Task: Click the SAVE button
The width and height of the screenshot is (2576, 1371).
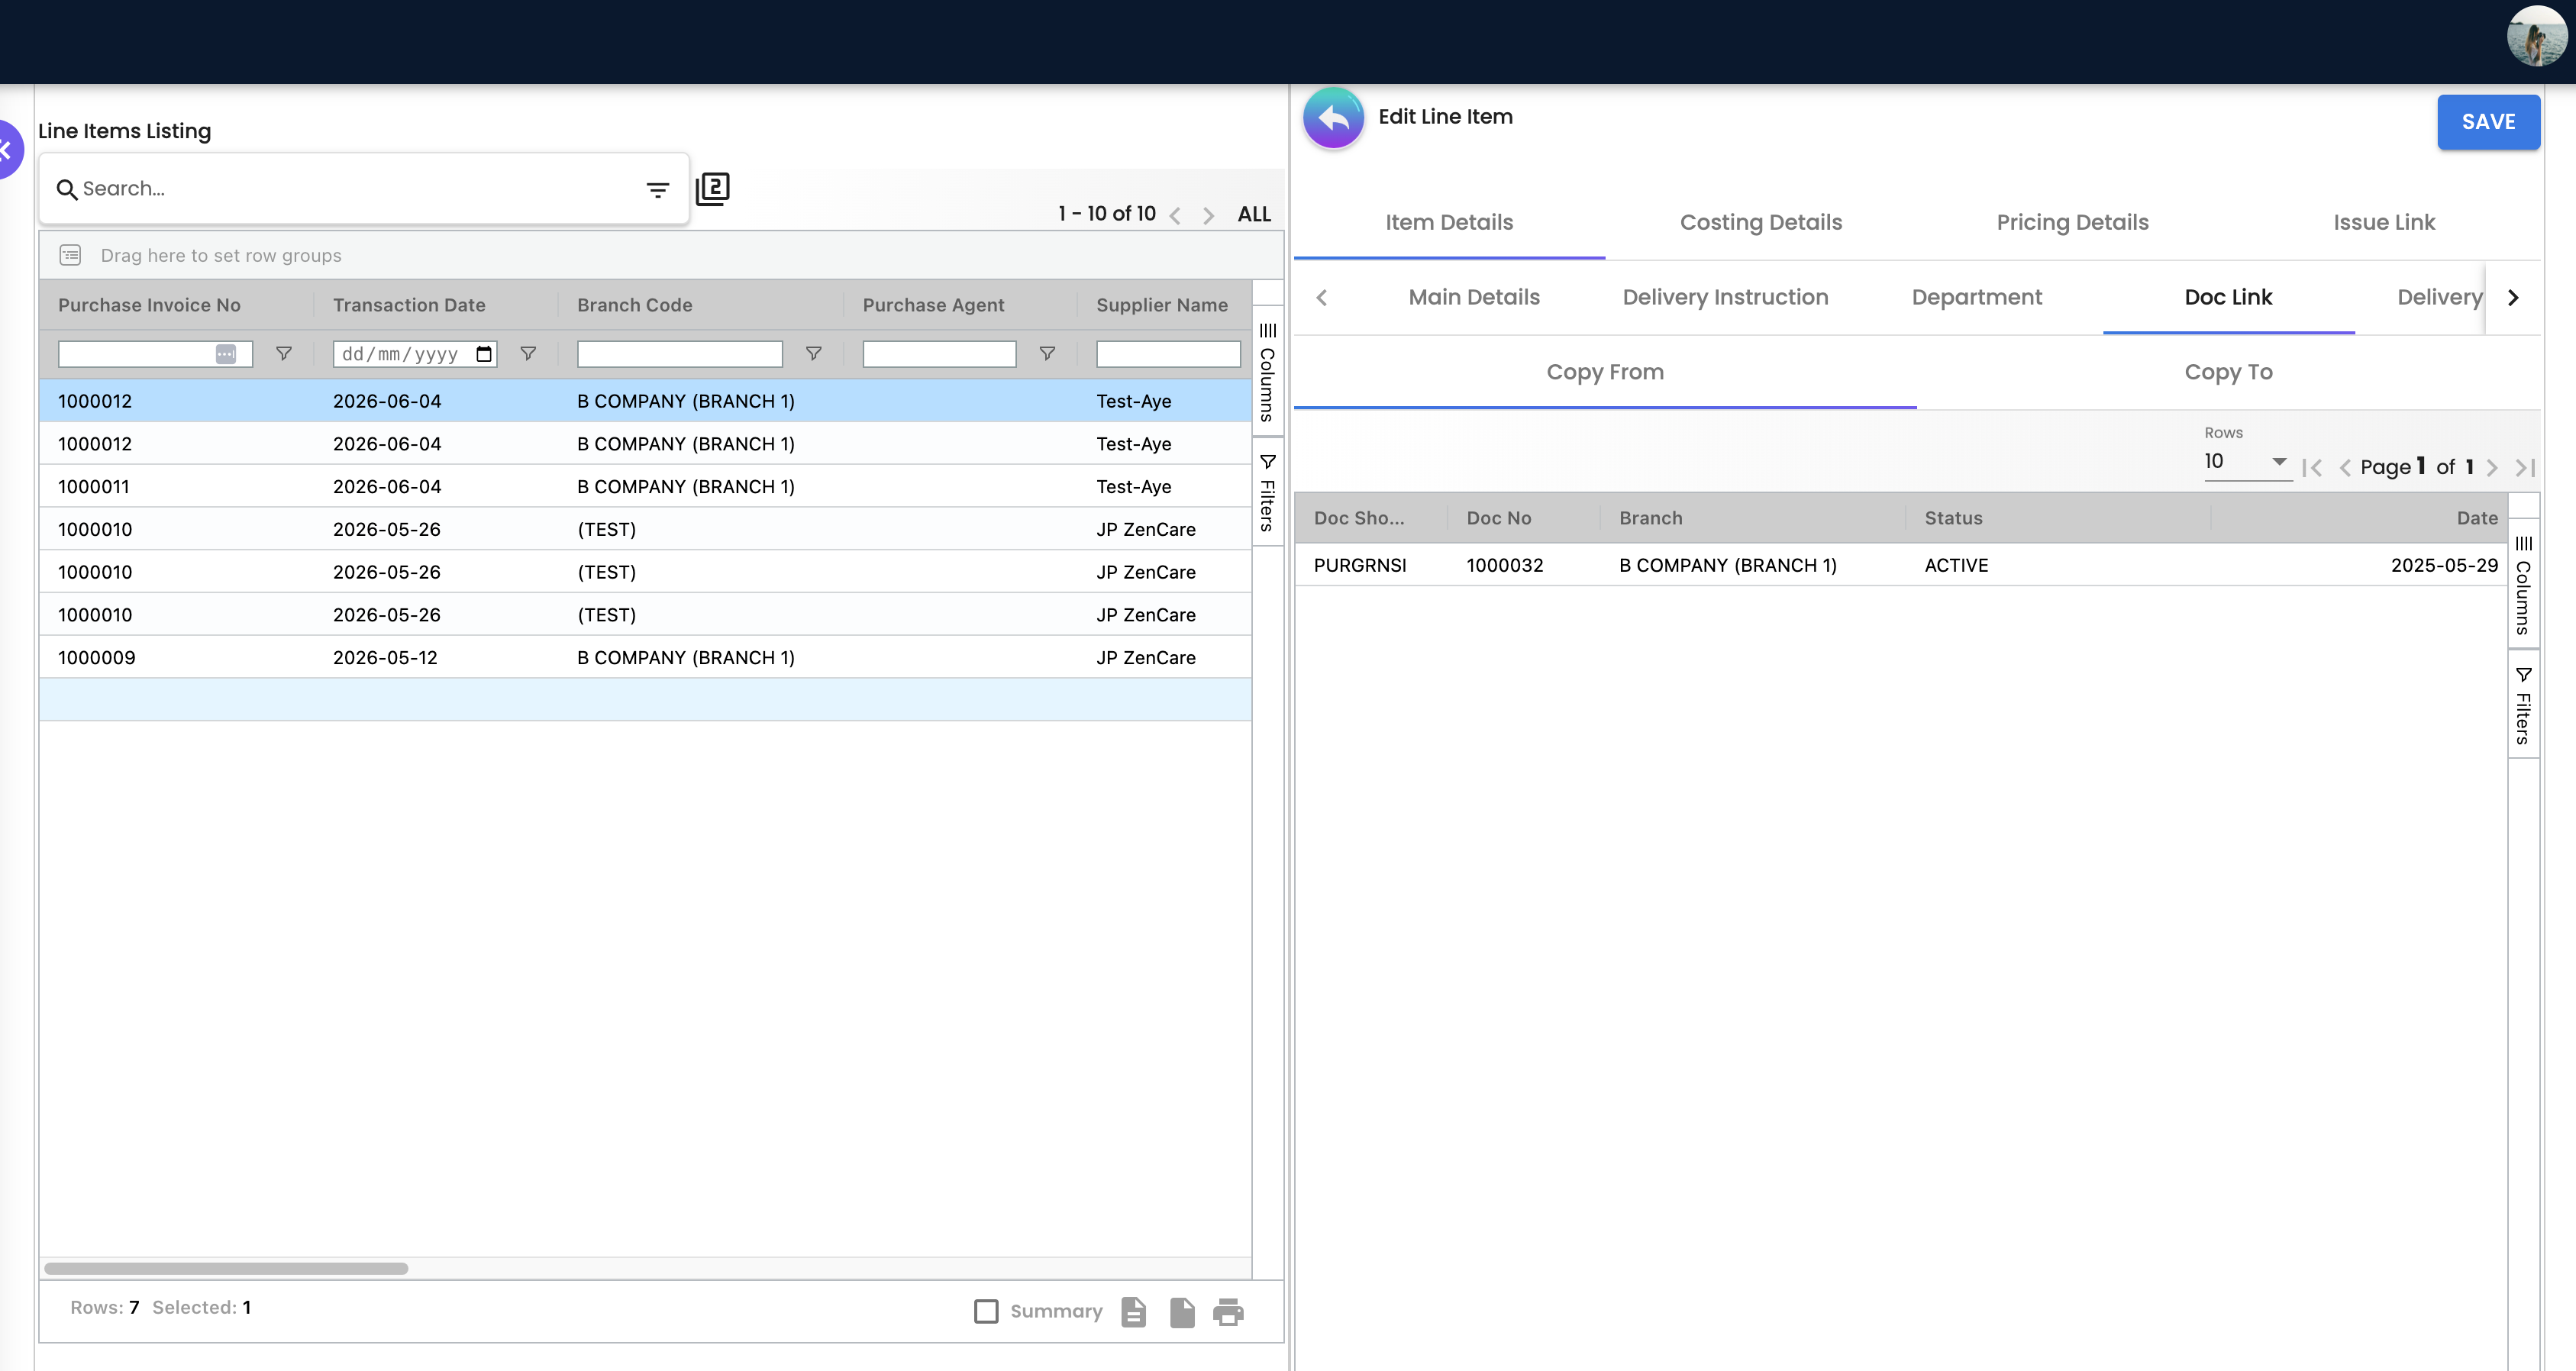Action: [2488, 122]
